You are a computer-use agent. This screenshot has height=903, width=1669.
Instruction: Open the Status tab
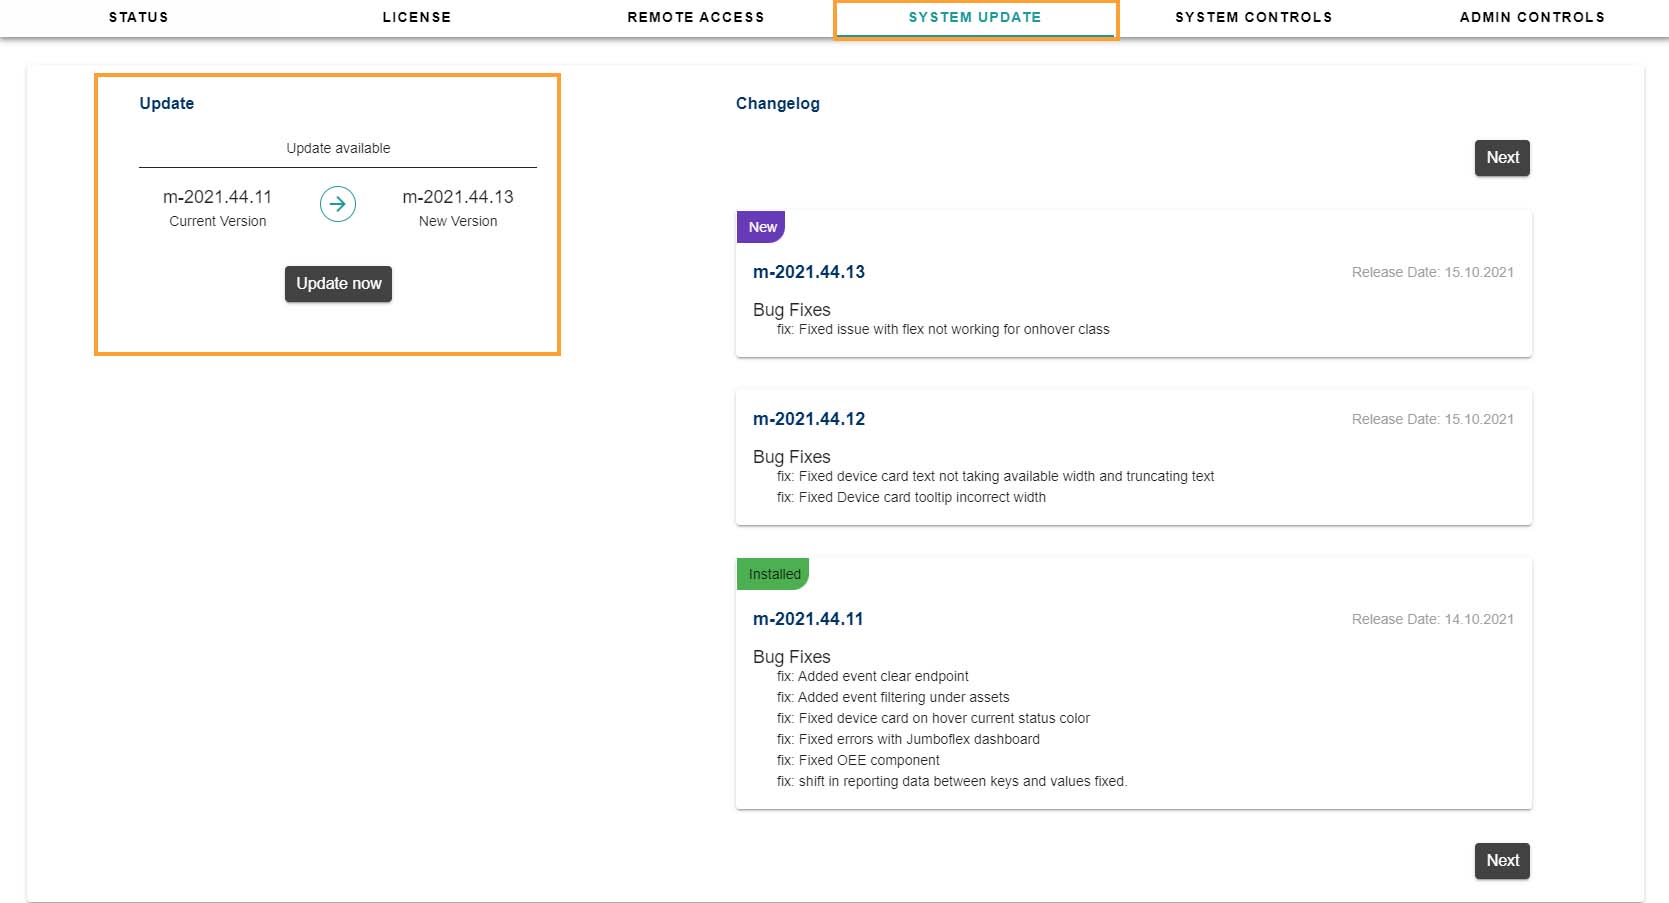click(x=139, y=17)
